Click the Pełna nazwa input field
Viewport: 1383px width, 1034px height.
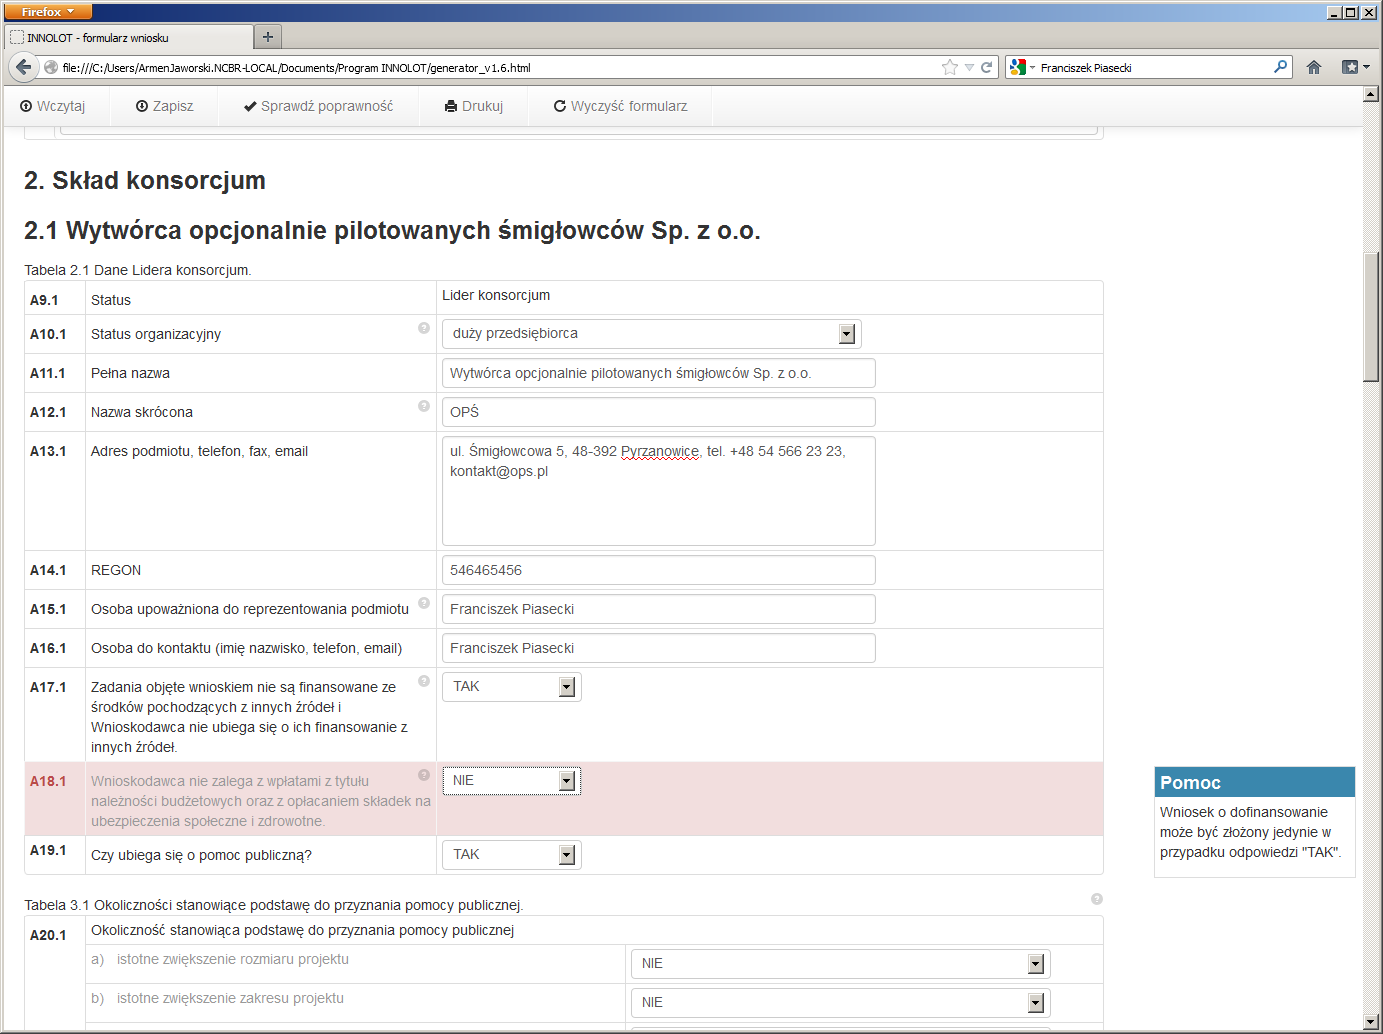tap(658, 373)
